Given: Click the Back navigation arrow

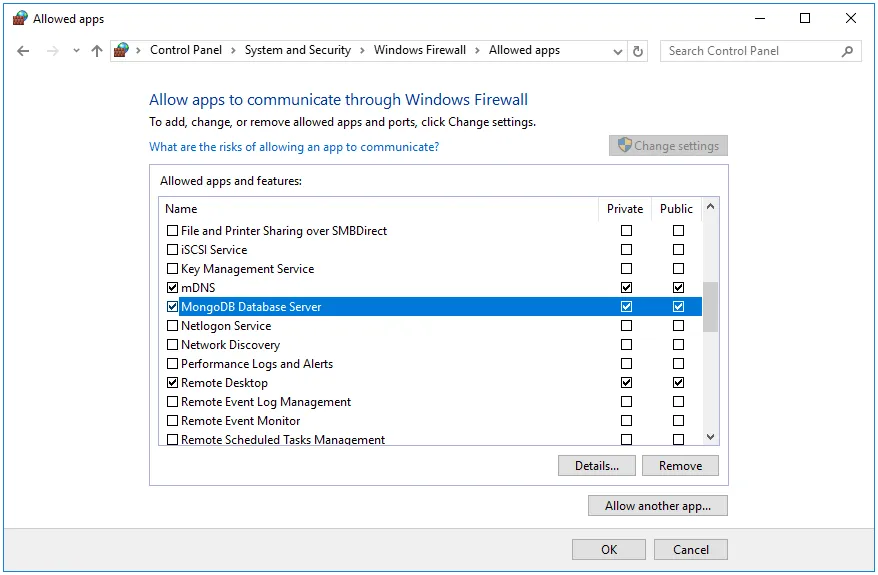Looking at the screenshot, I should coord(23,51).
